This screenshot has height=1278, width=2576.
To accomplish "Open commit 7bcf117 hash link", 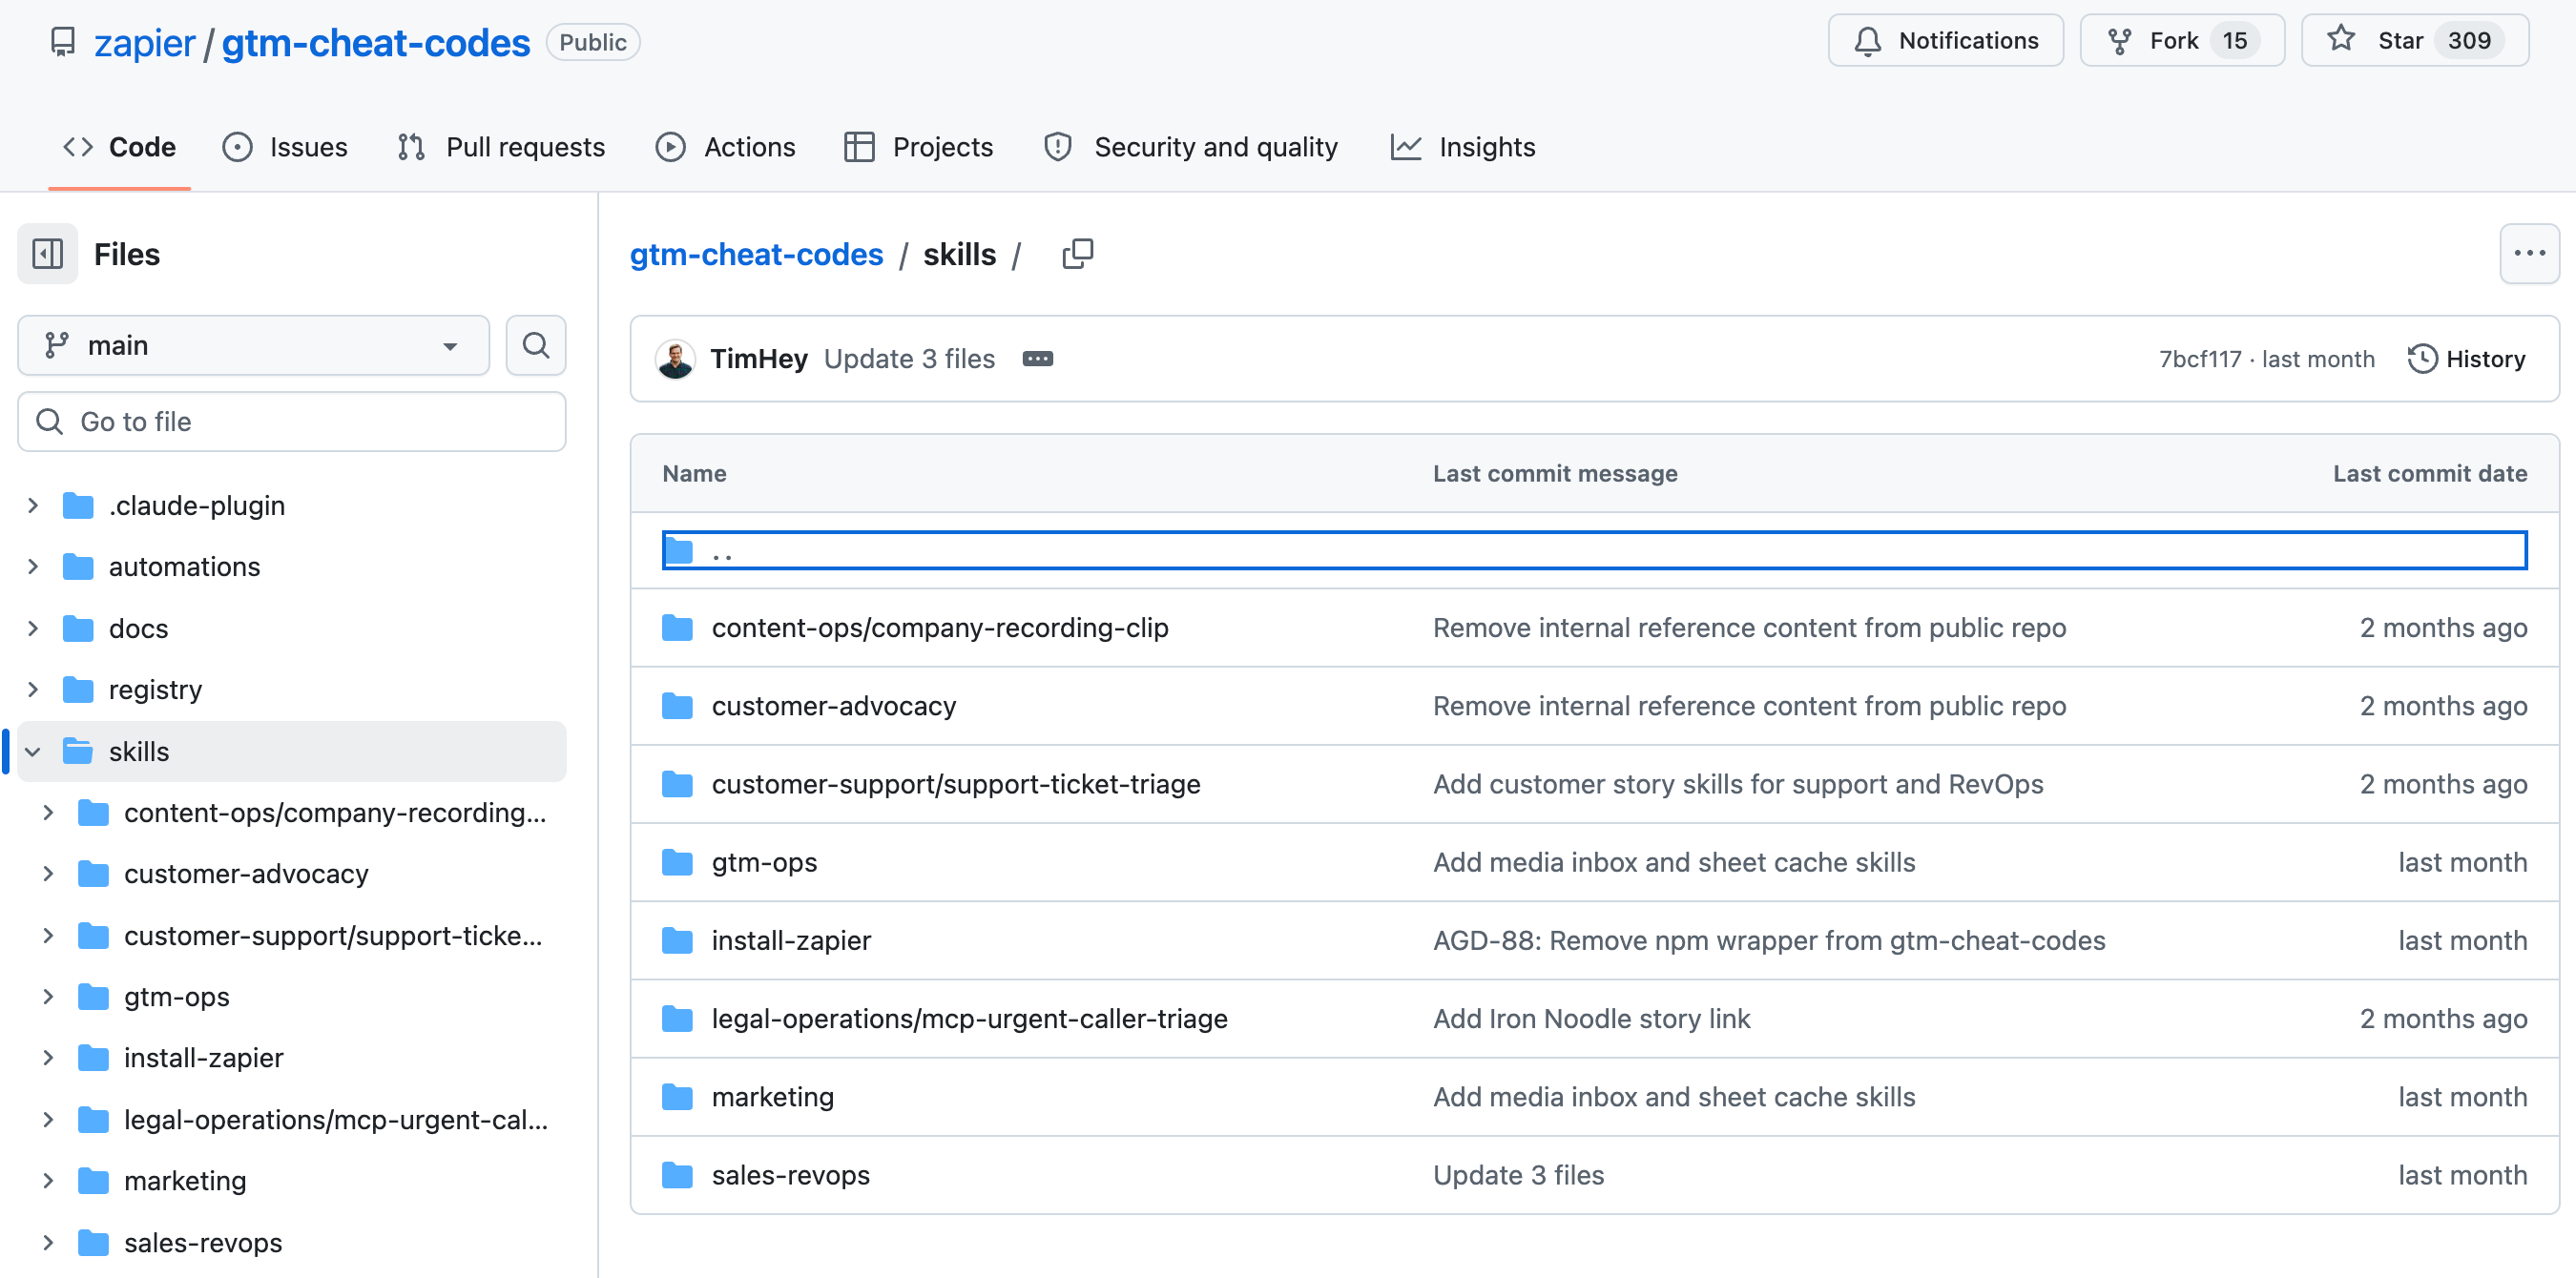I will coord(2200,359).
